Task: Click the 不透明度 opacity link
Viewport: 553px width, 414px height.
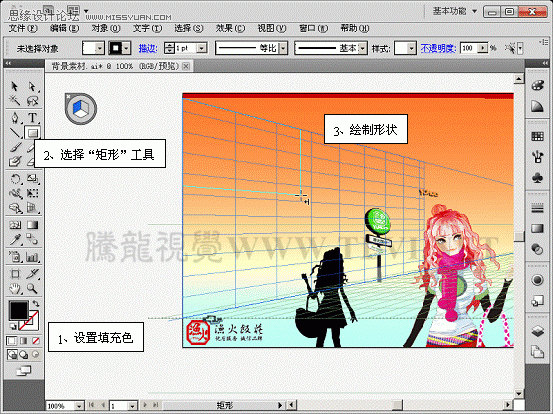Action: click(438, 48)
